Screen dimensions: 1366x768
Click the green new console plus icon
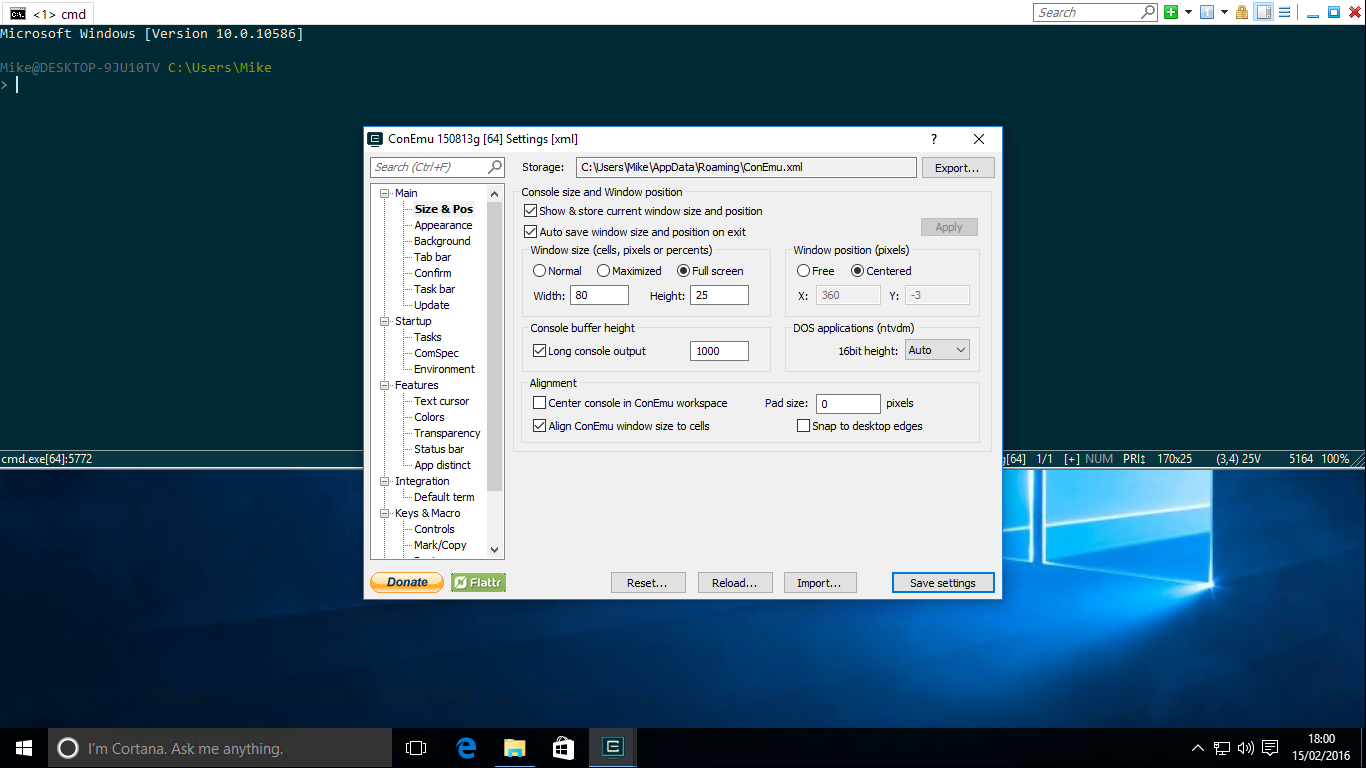coord(1171,12)
